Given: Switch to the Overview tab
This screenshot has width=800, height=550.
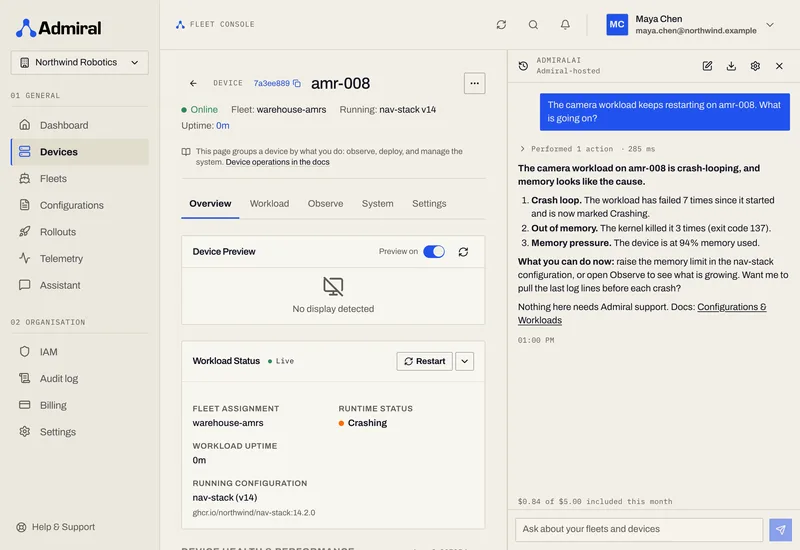Looking at the screenshot, I should coord(210,204).
